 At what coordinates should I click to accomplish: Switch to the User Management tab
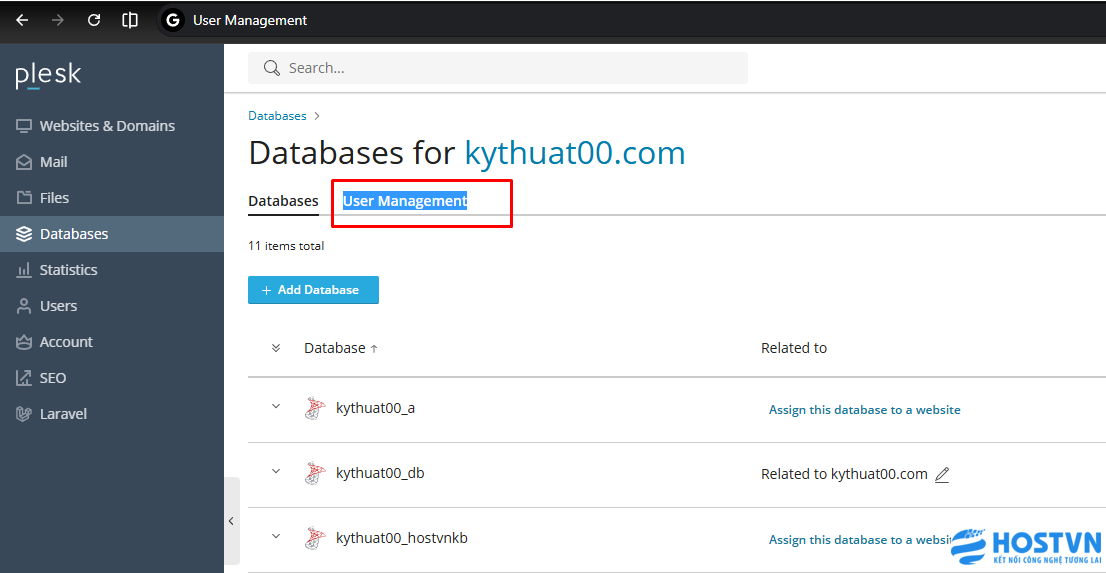click(x=405, y=201)
